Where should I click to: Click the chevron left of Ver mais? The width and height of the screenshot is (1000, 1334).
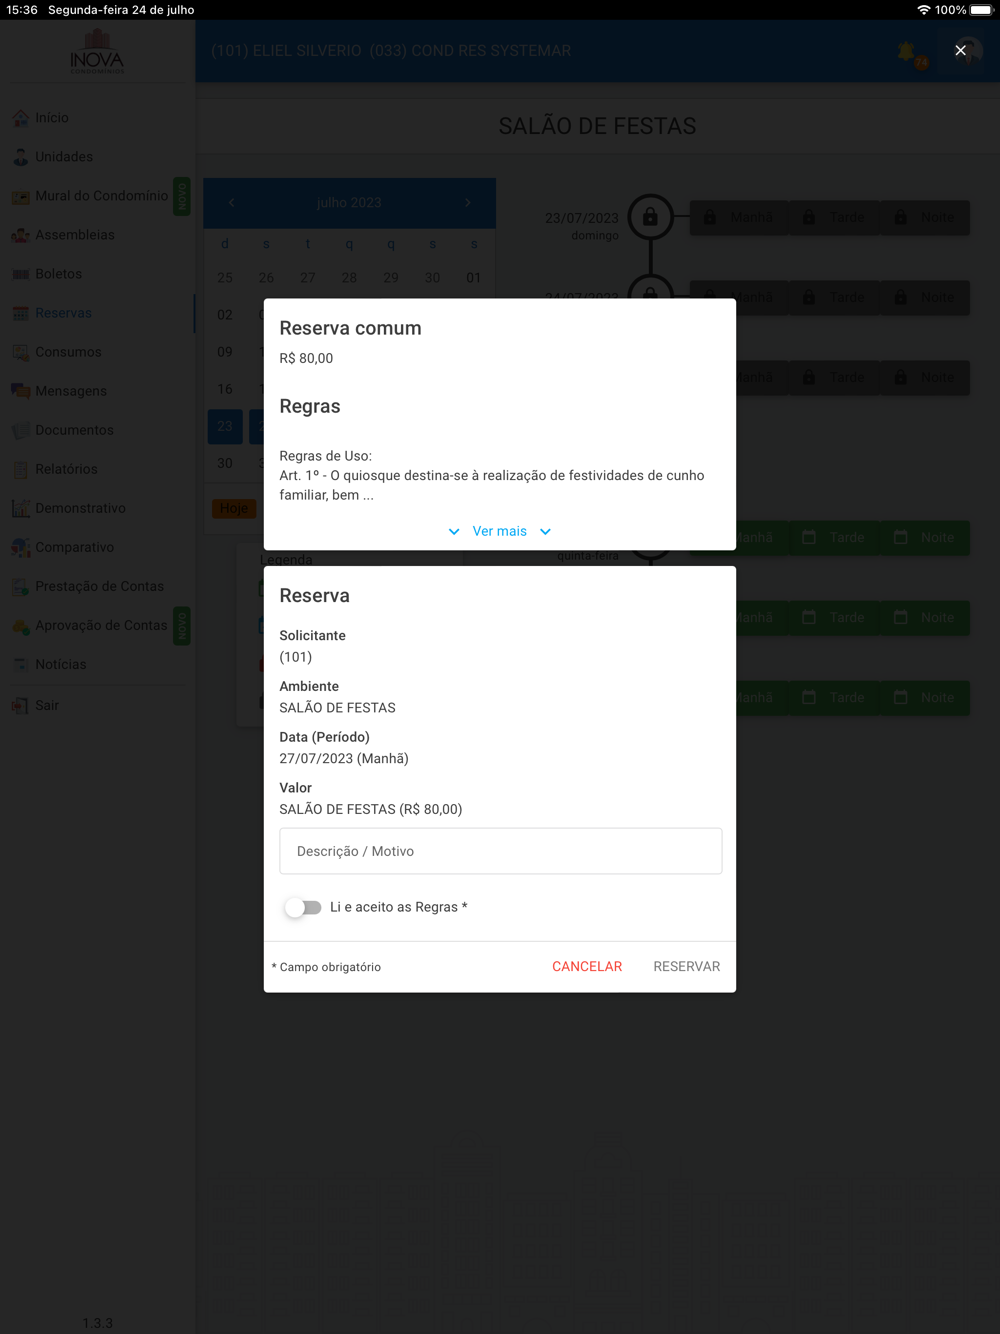click(454, 531)
